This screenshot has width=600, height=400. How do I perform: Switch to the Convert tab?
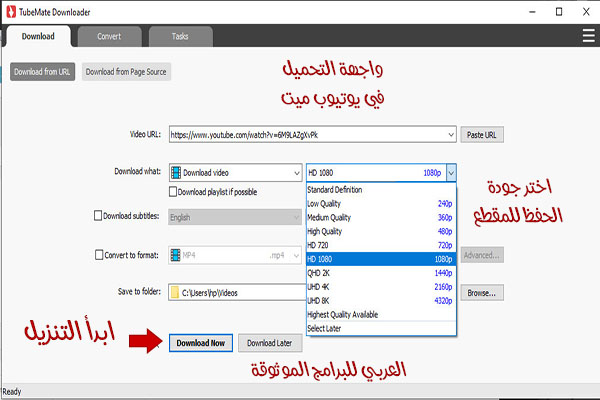[109, 36]
